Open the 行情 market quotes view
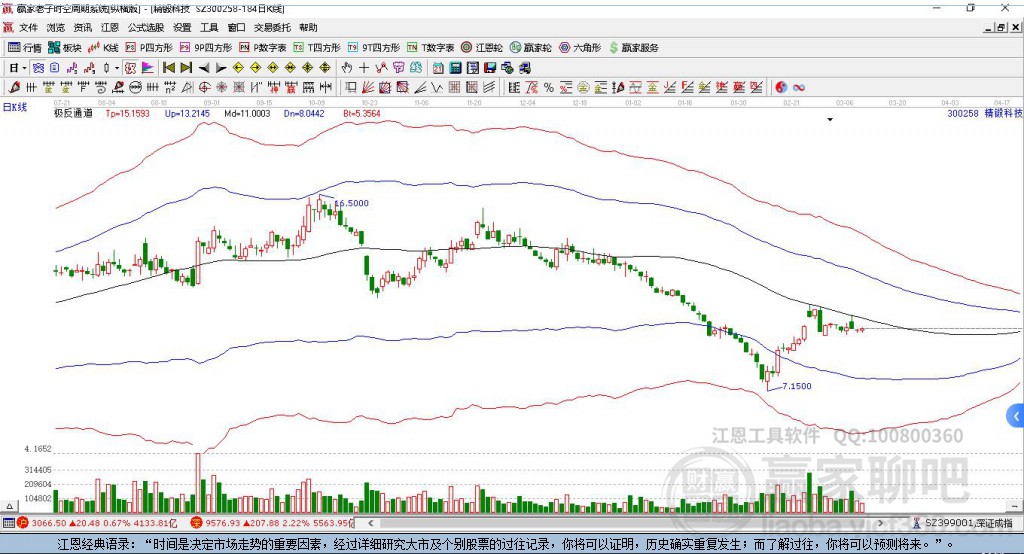 point(25,48)
